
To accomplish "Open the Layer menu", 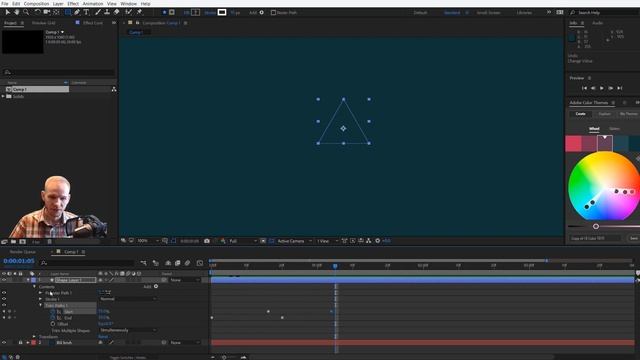I will pos(58,4).
